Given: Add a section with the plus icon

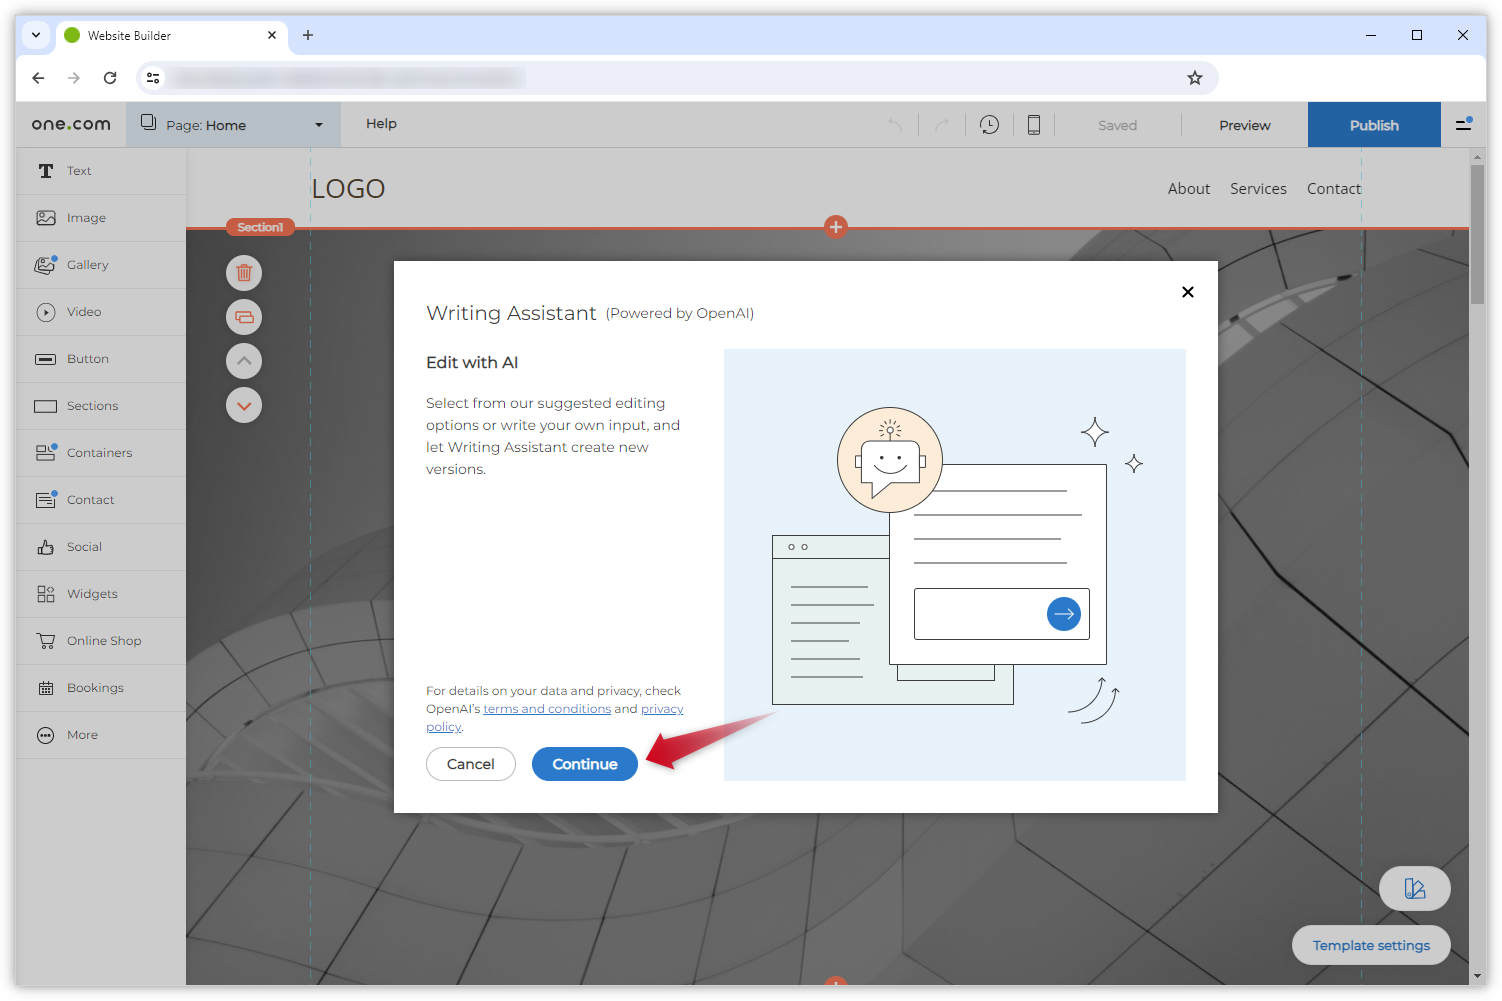Looking at the screenshot, I should point(836,227).
